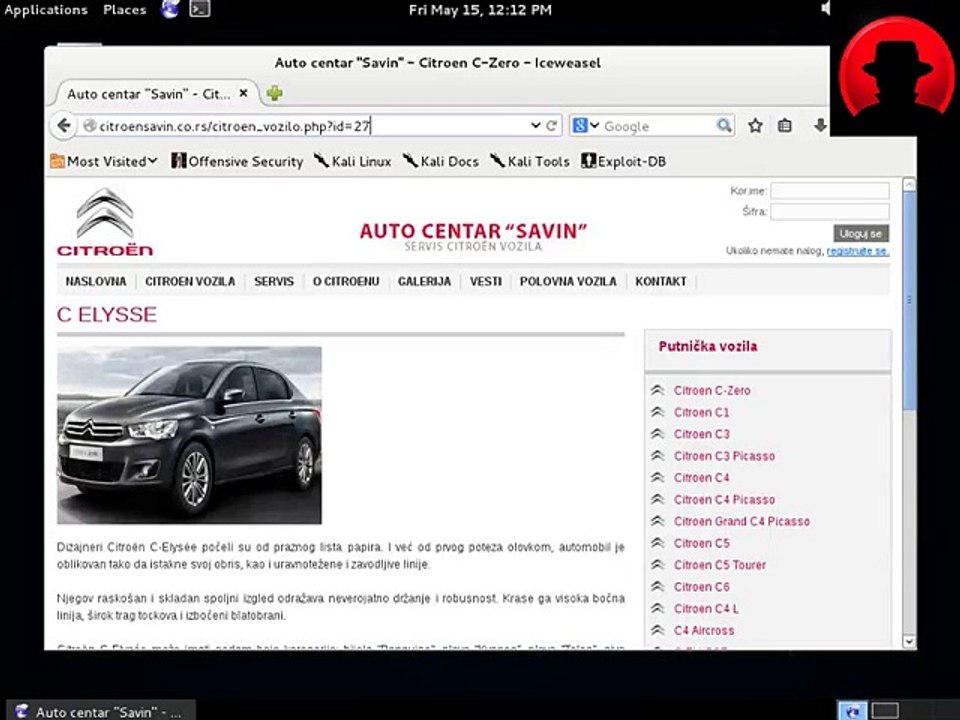
Task: Click the Citroën logo
Action: point(105,222)
